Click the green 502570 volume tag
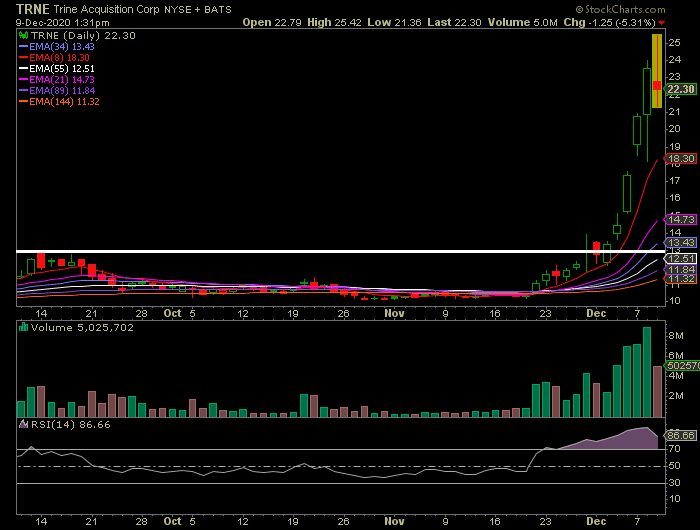 tap(682, 366)
